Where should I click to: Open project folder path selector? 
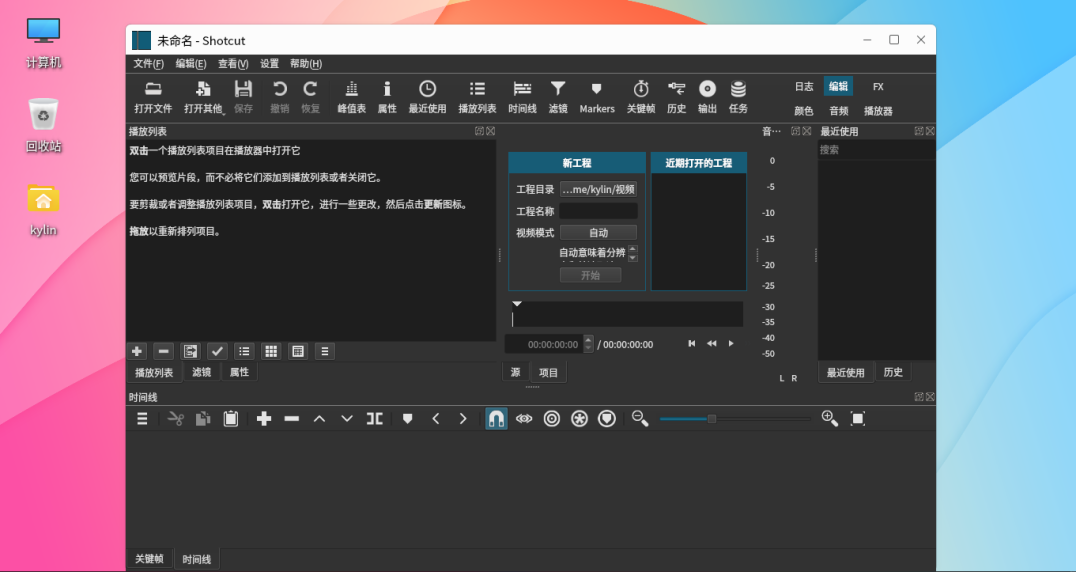(598, 189)
